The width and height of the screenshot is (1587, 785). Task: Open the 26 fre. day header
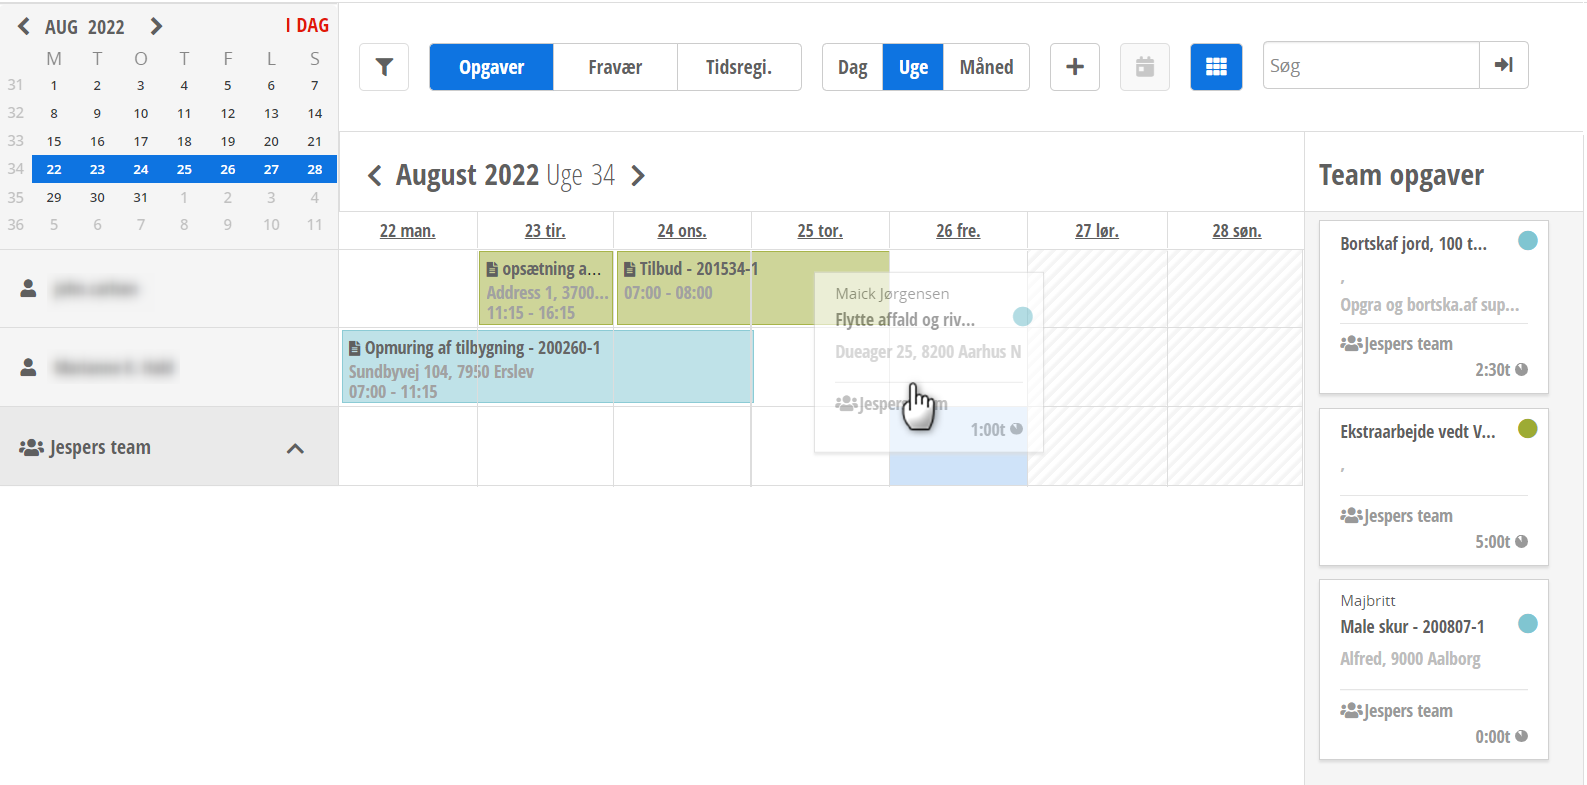958,231
